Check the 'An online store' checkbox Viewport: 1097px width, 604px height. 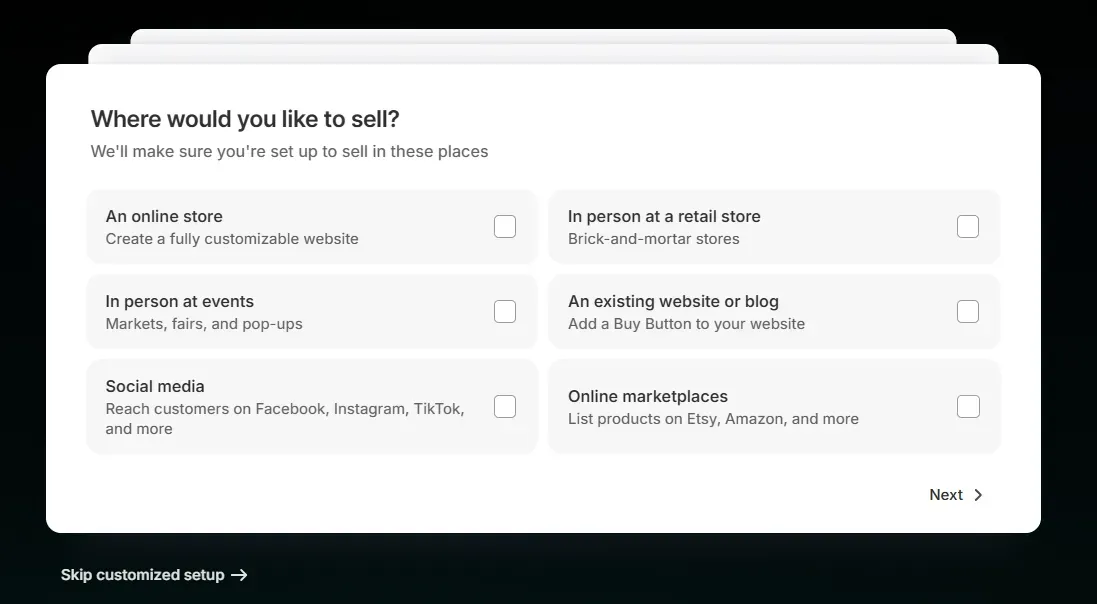click(505, 226)
